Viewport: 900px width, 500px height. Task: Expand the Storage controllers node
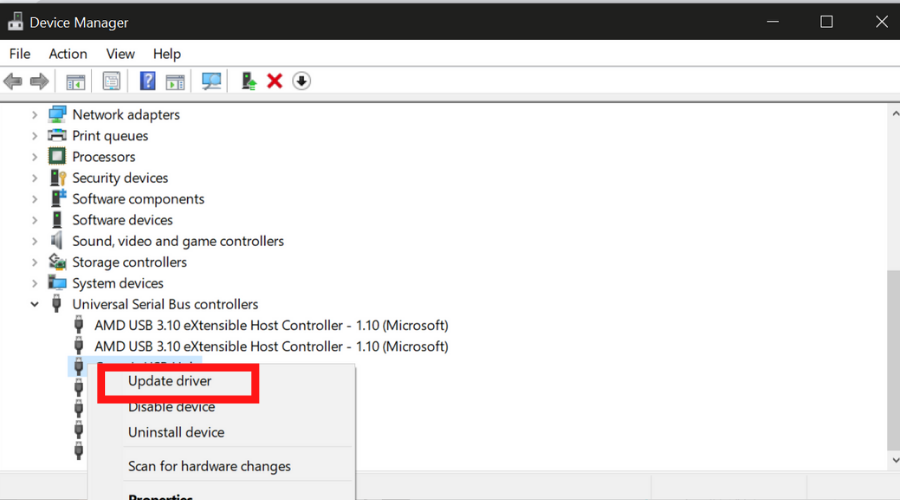point(34,262)
